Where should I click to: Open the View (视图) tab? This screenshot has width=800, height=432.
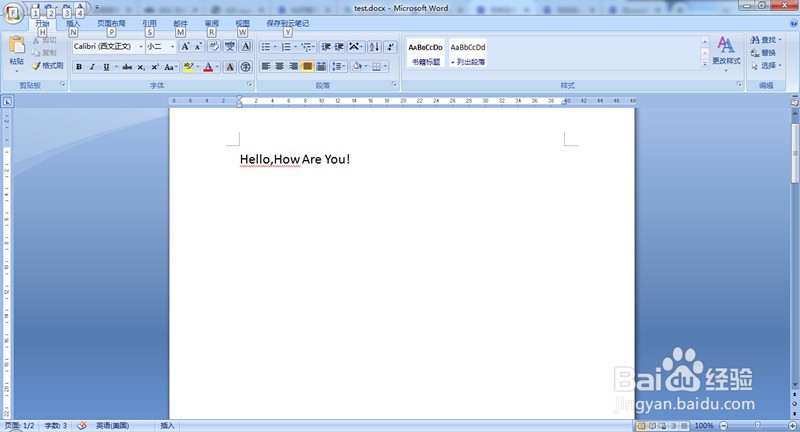click(x=242, y=23)
